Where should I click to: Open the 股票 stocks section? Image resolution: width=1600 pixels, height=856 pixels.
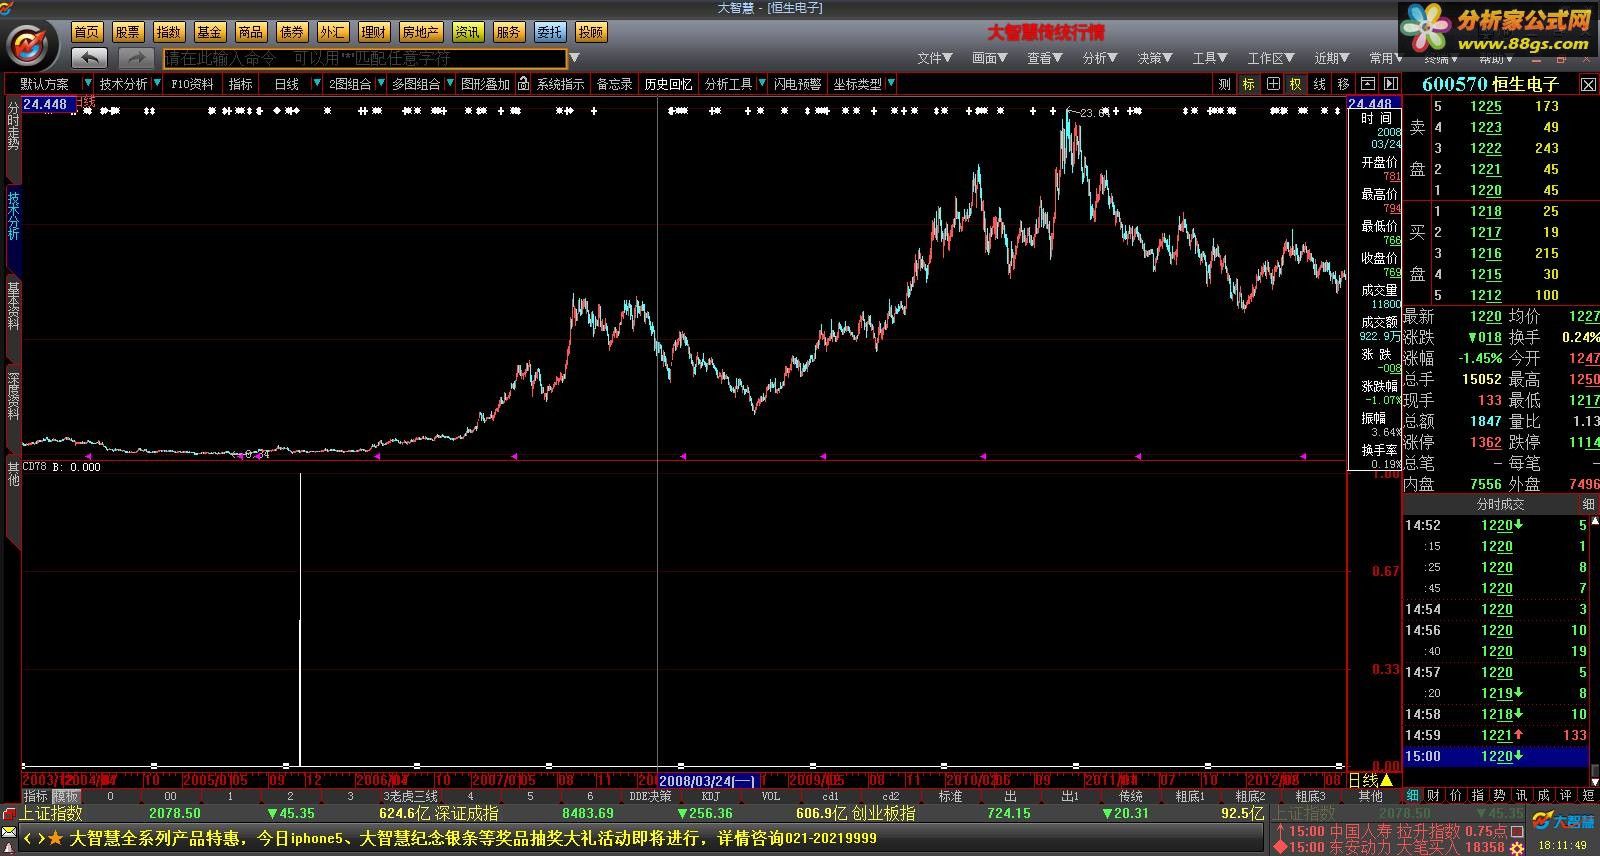[128, 32]
